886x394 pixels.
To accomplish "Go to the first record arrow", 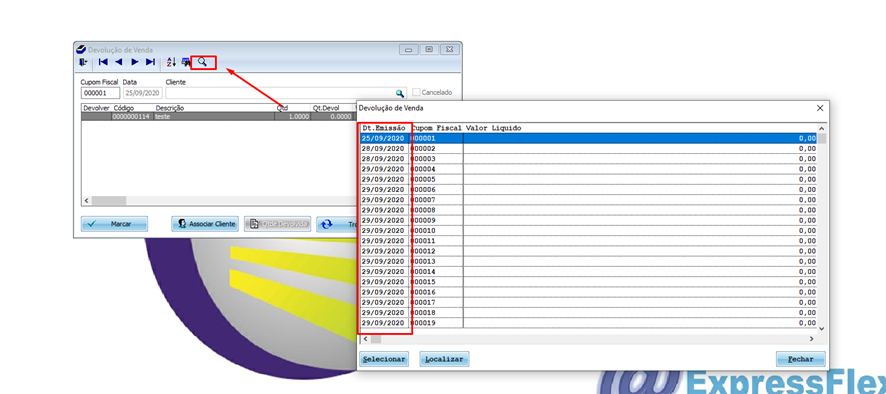I will pos(103,62).
